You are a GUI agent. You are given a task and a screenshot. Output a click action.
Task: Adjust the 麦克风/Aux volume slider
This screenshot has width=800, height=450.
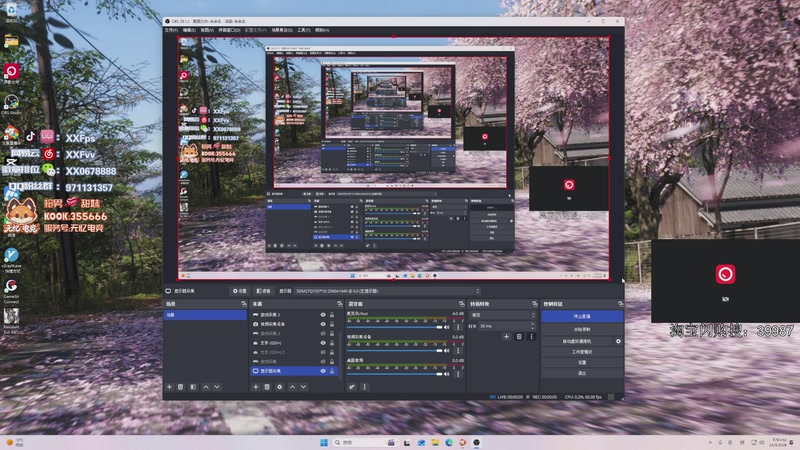pyautogui.click(x=394, y=327)
